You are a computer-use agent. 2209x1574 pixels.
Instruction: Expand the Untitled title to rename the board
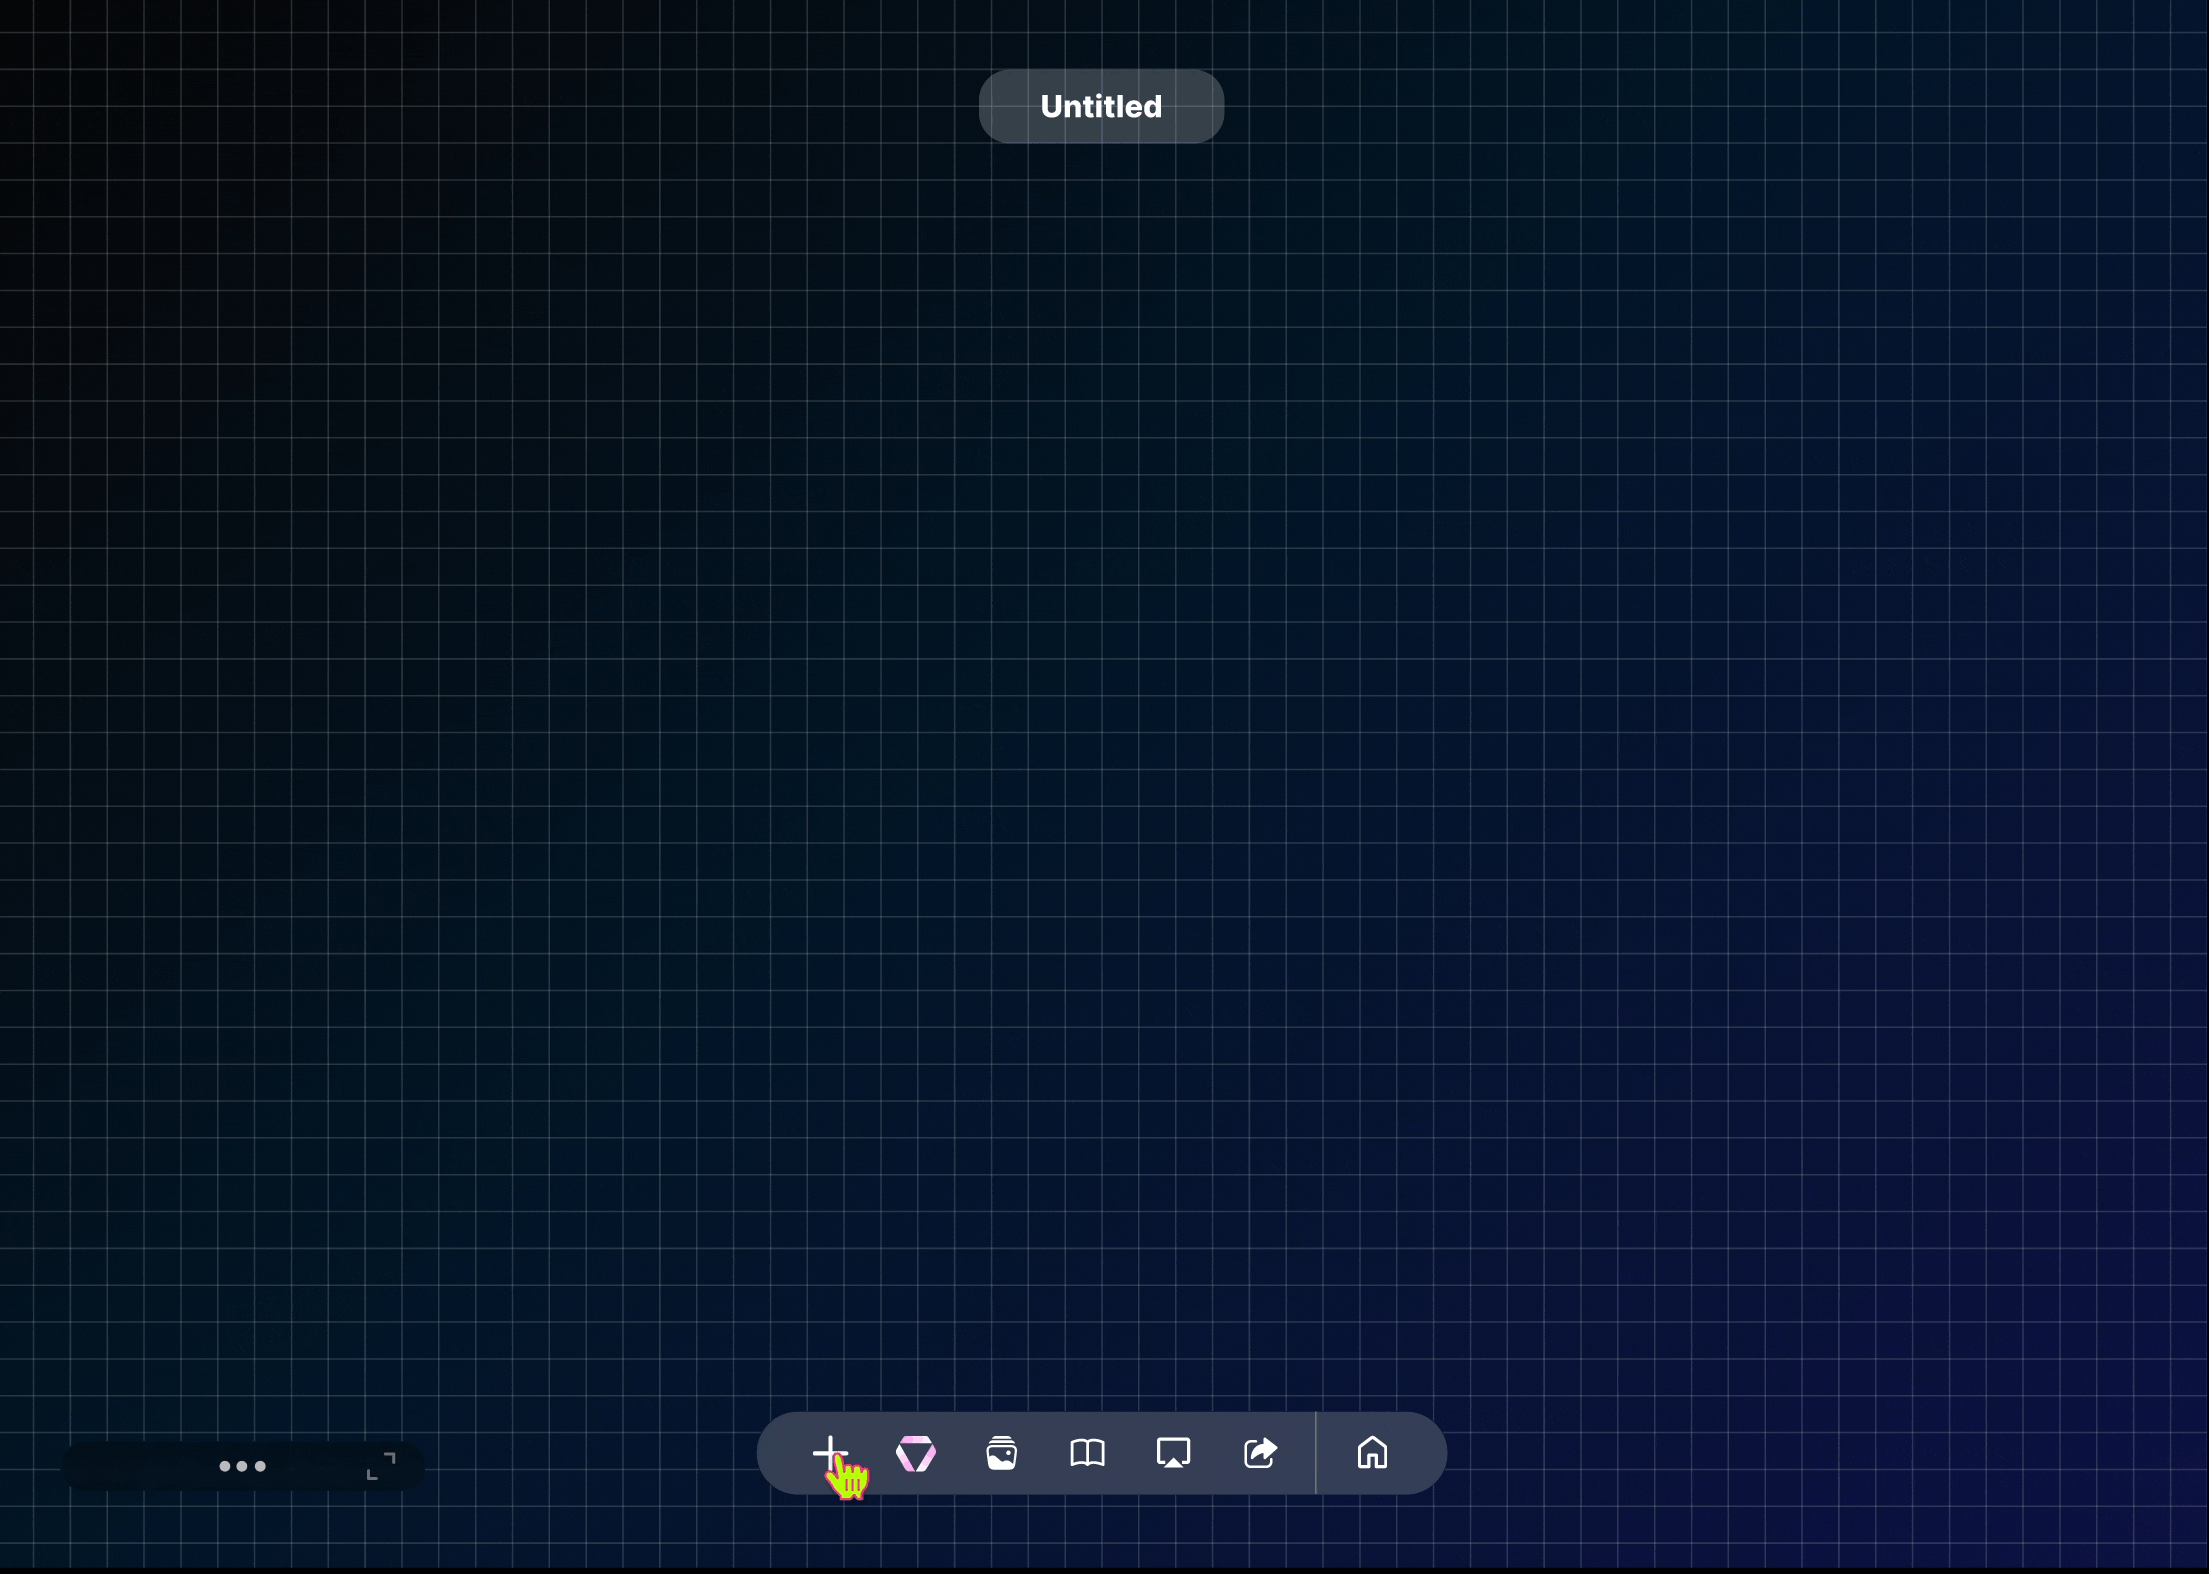1100,106
